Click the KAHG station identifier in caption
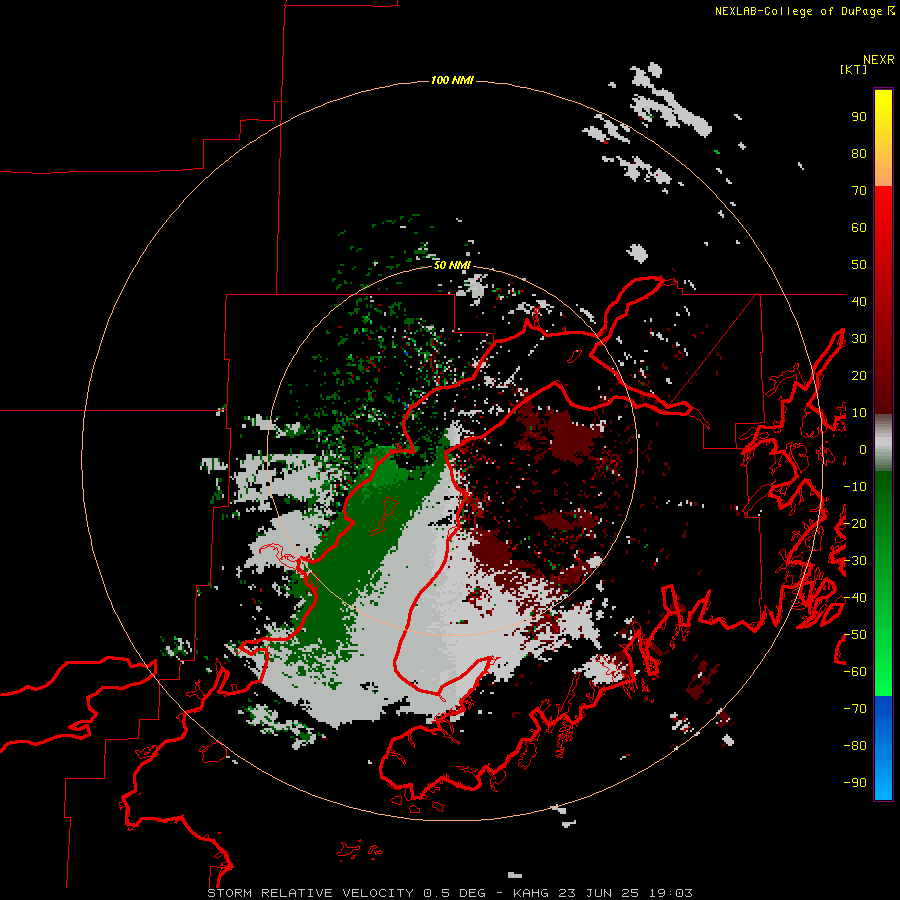Viewport: 900px width, 900px height. click(x=530, y=893)
